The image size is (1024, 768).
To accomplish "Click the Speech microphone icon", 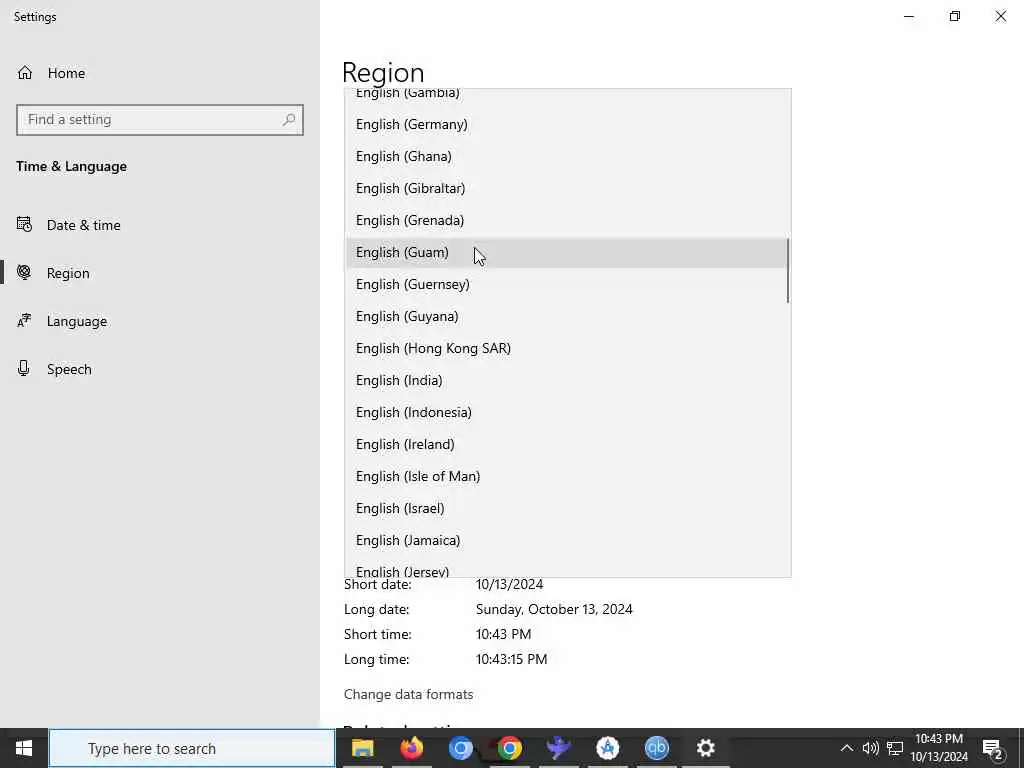I will pos(24,368).
